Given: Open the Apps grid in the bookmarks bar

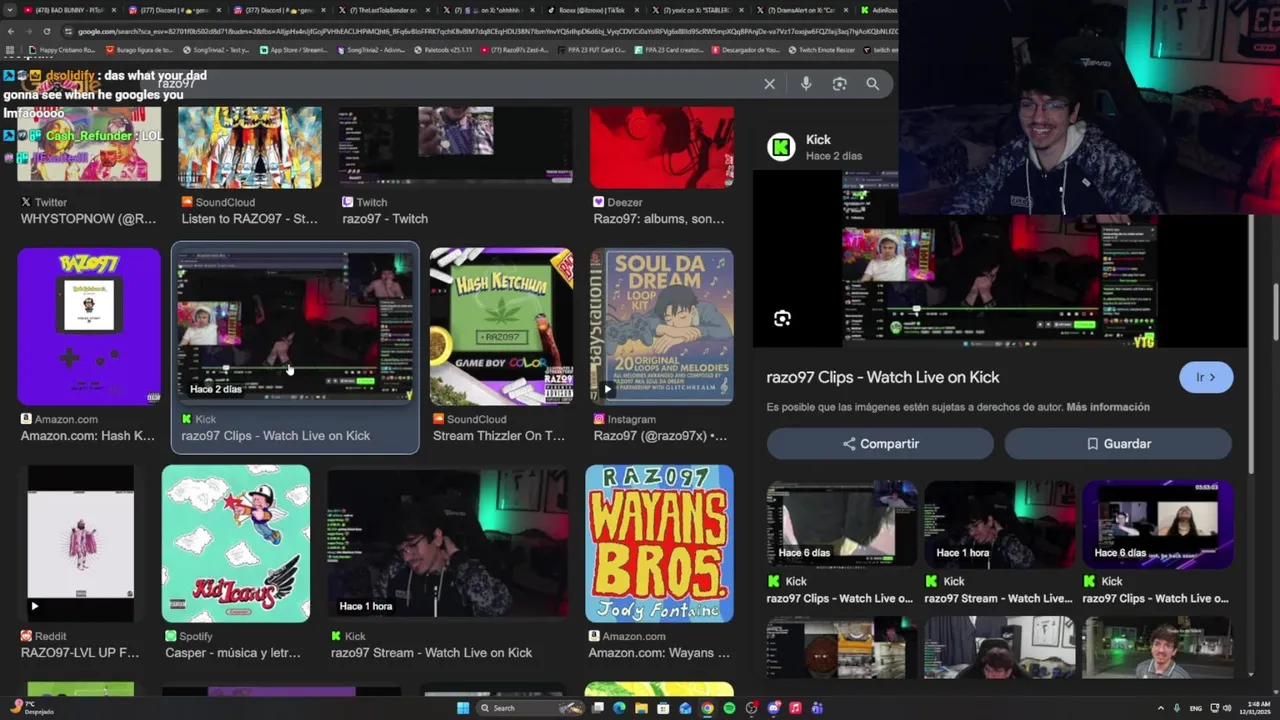Looking at the screenshot, I should (x=11, y=49).
